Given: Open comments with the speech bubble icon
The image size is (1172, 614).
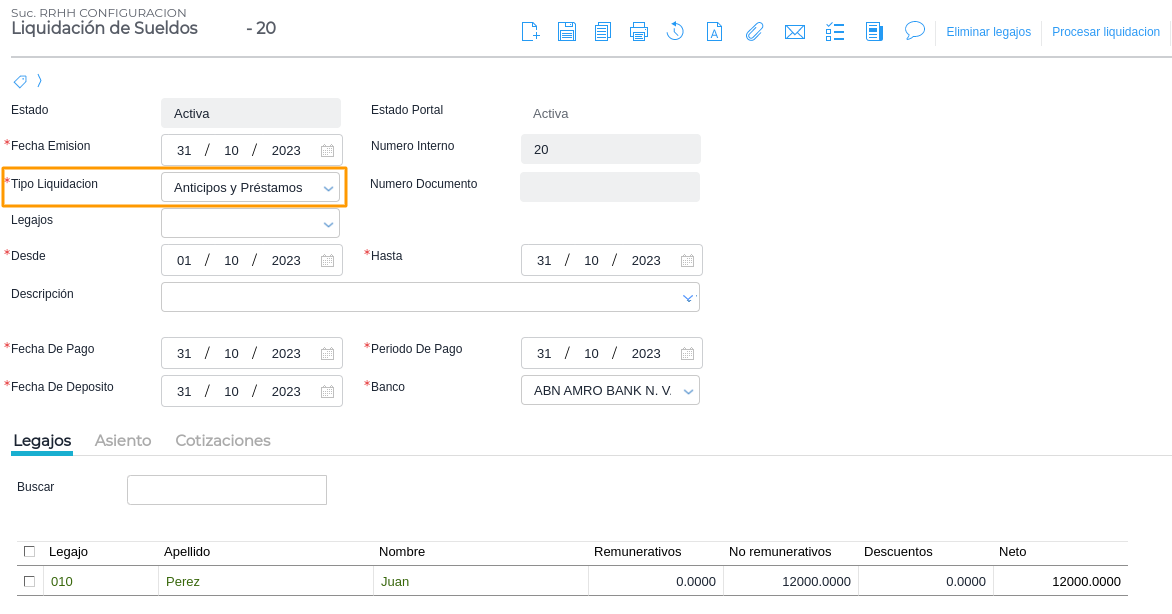Looking at the screenshot, I should click(914, 31).
